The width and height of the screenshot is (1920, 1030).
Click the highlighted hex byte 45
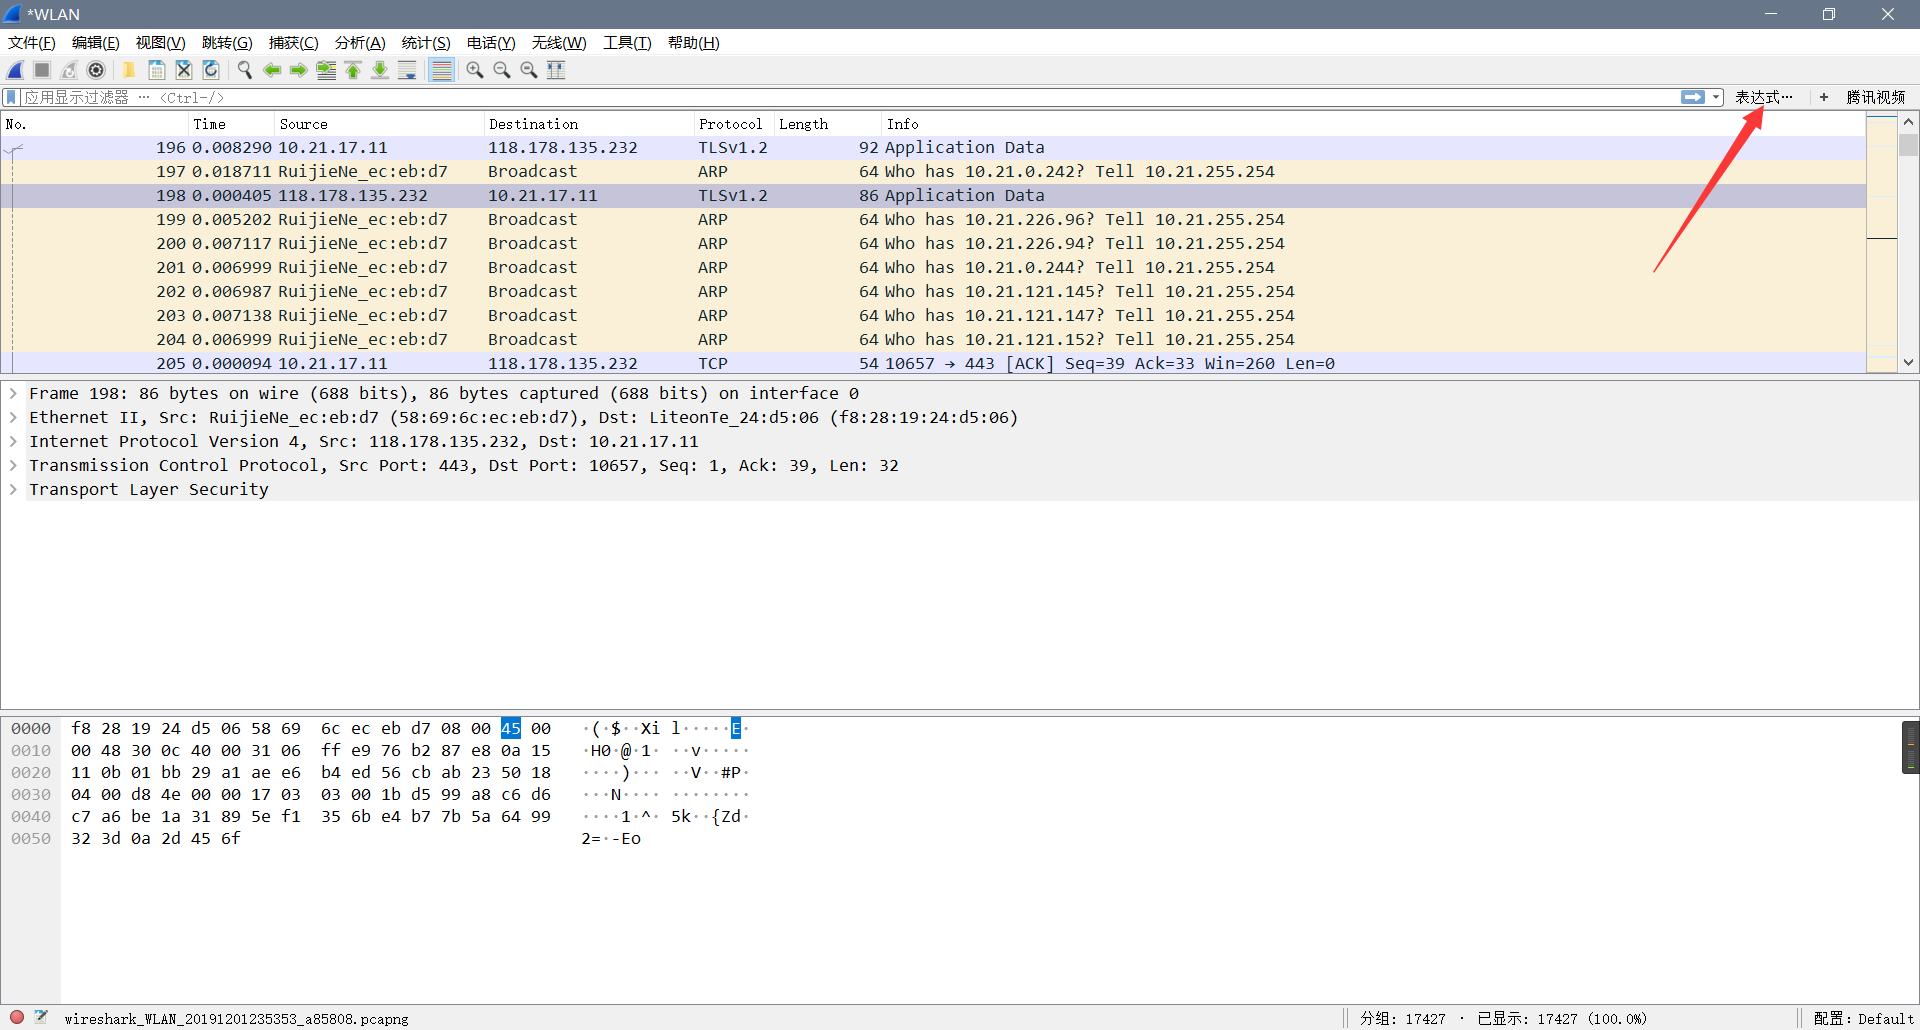click(511, 728)
